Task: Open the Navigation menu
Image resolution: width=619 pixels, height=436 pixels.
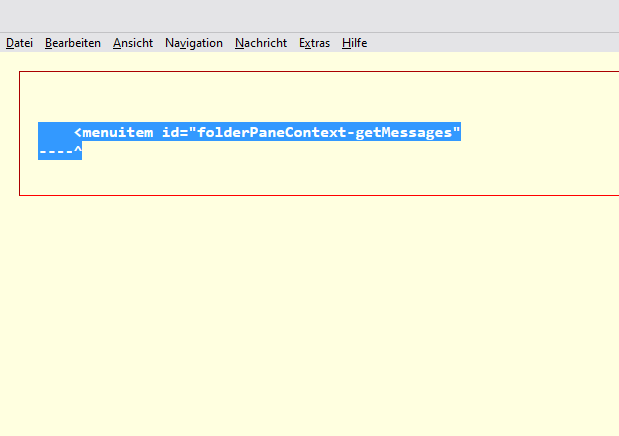Action: [194, 43]
